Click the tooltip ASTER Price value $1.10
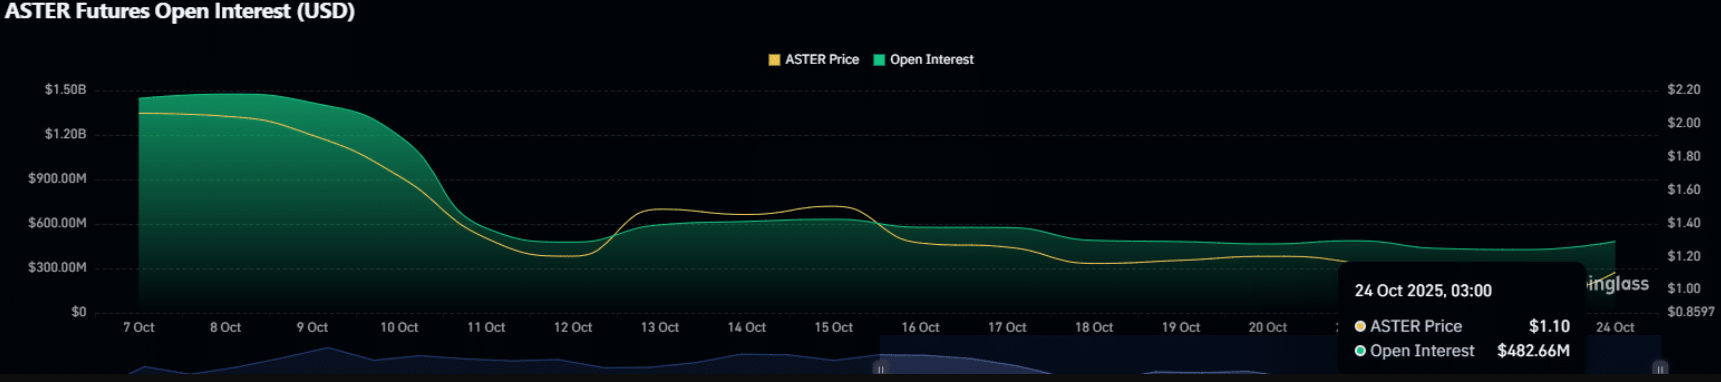 (x=1549, y=326)
